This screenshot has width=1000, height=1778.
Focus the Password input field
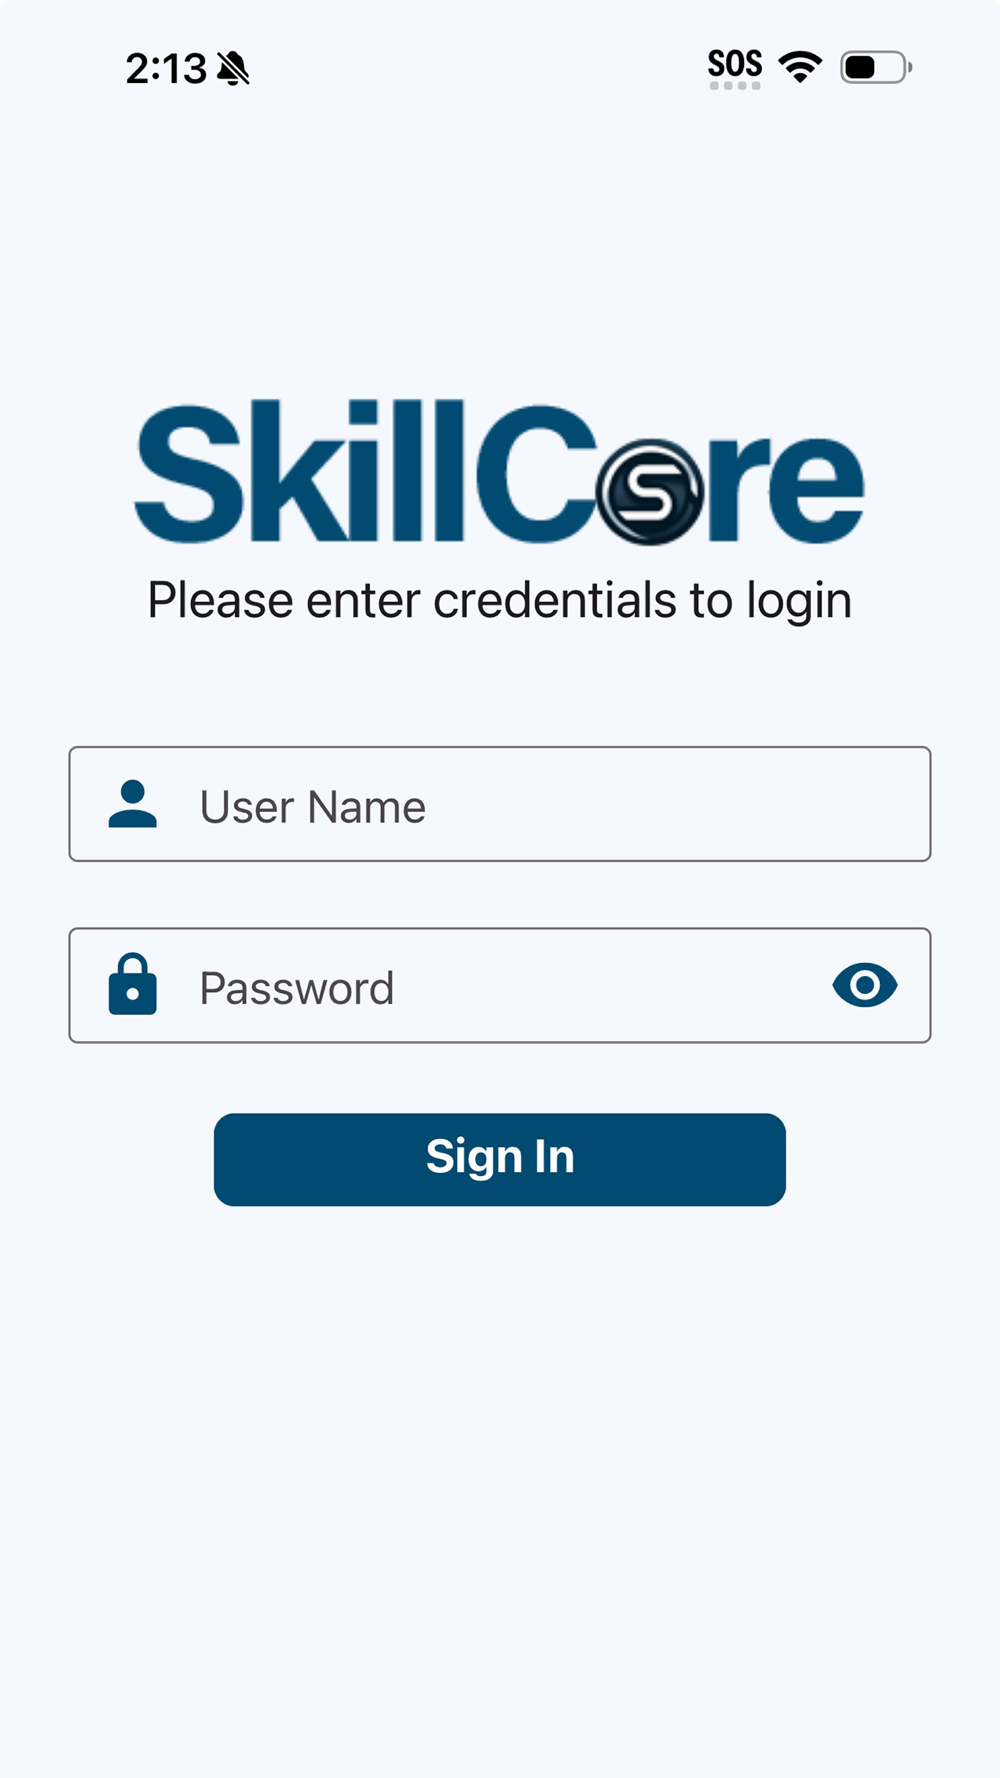coord(500,985)
